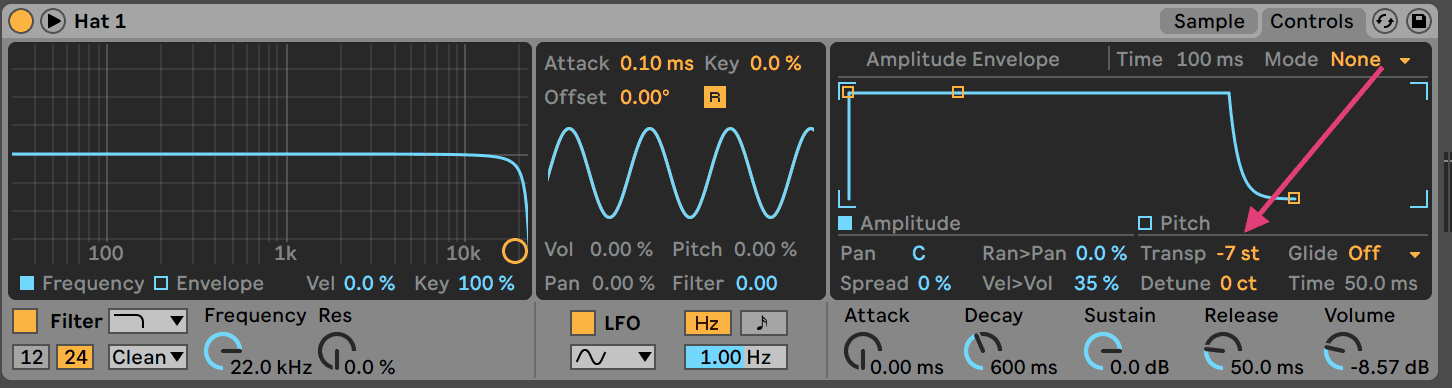Save the preset with the disk icon

1418,21
